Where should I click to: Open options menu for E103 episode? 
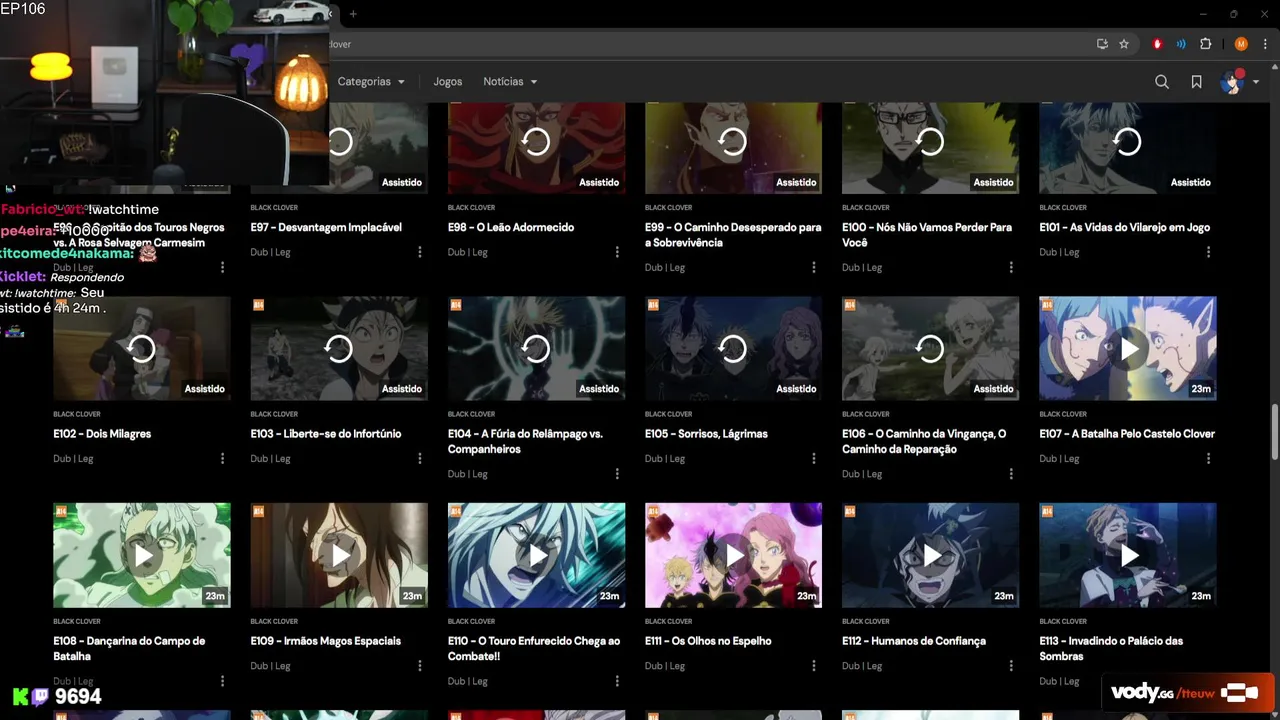420,458
